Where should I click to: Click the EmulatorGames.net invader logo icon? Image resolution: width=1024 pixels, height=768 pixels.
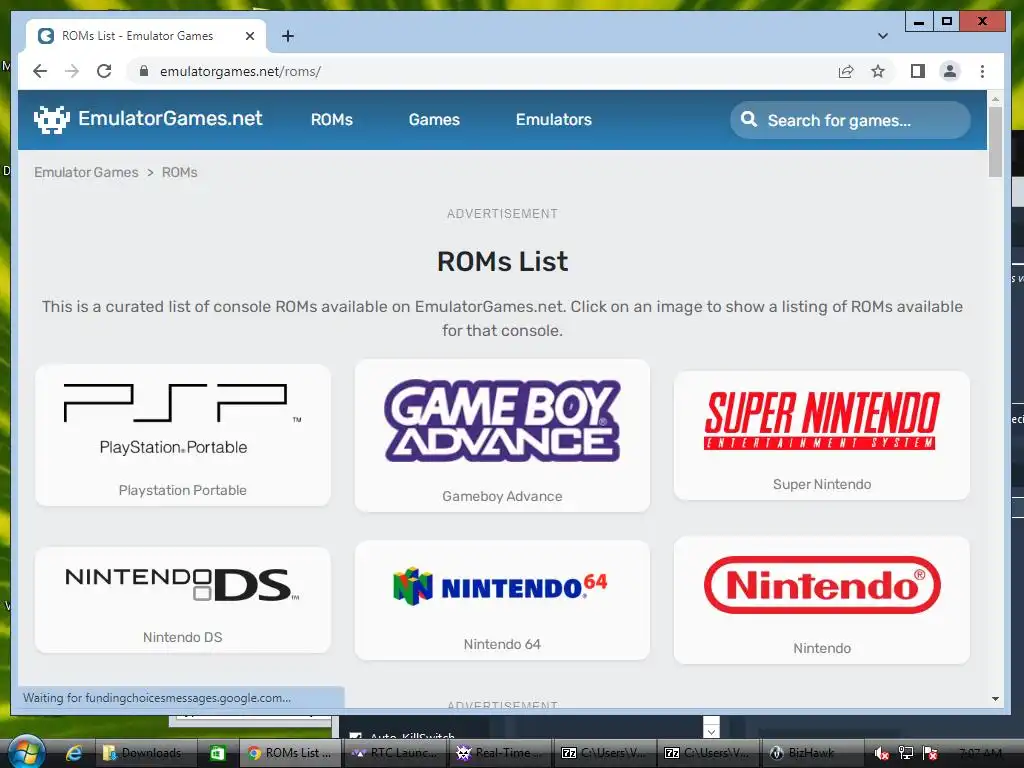(52, 120)
